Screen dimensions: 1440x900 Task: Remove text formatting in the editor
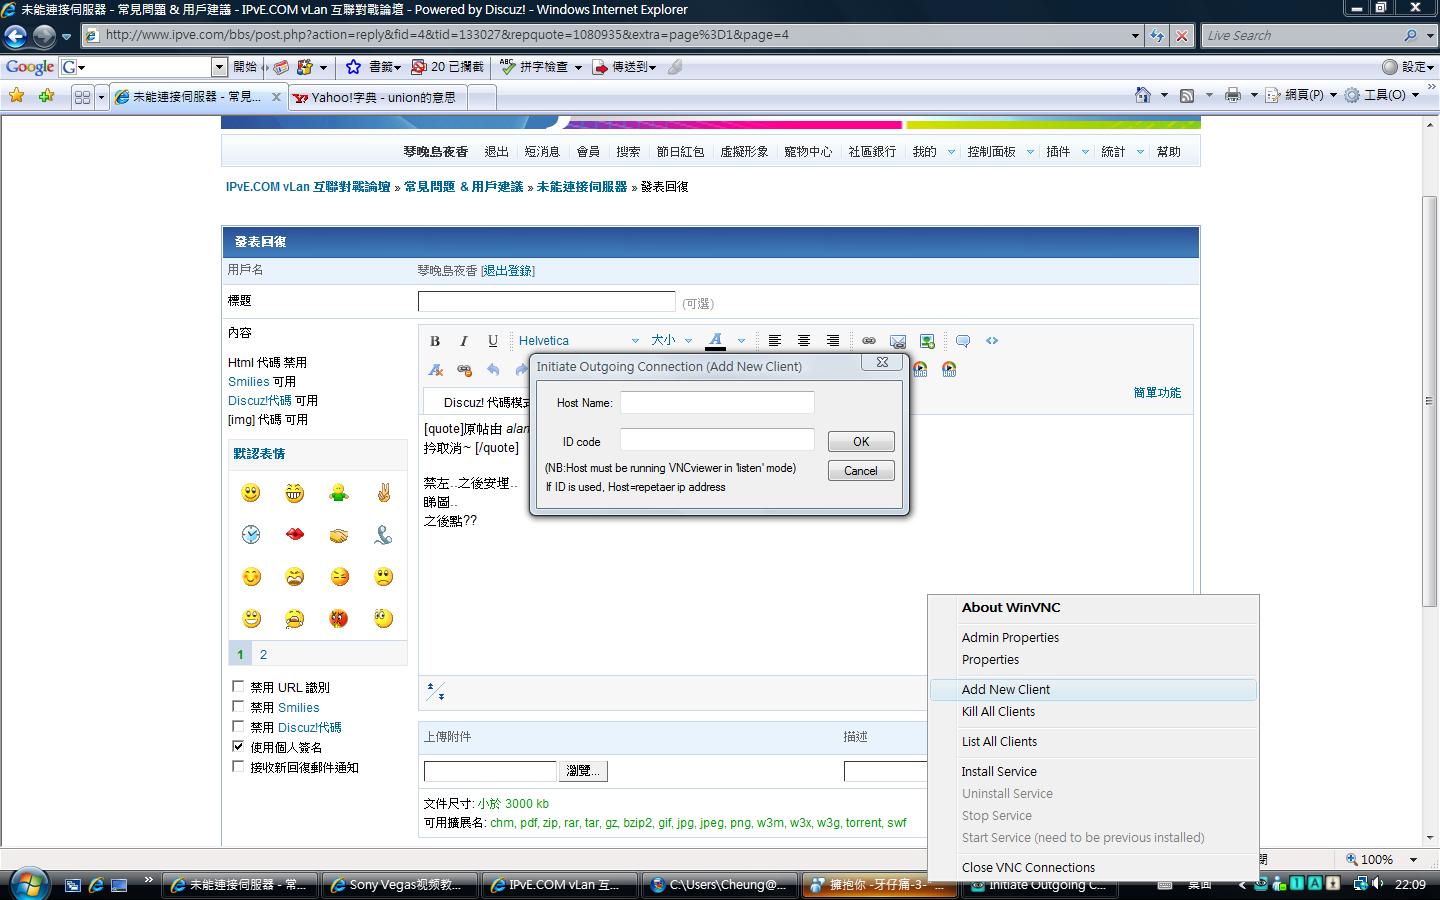click(435, 369)
